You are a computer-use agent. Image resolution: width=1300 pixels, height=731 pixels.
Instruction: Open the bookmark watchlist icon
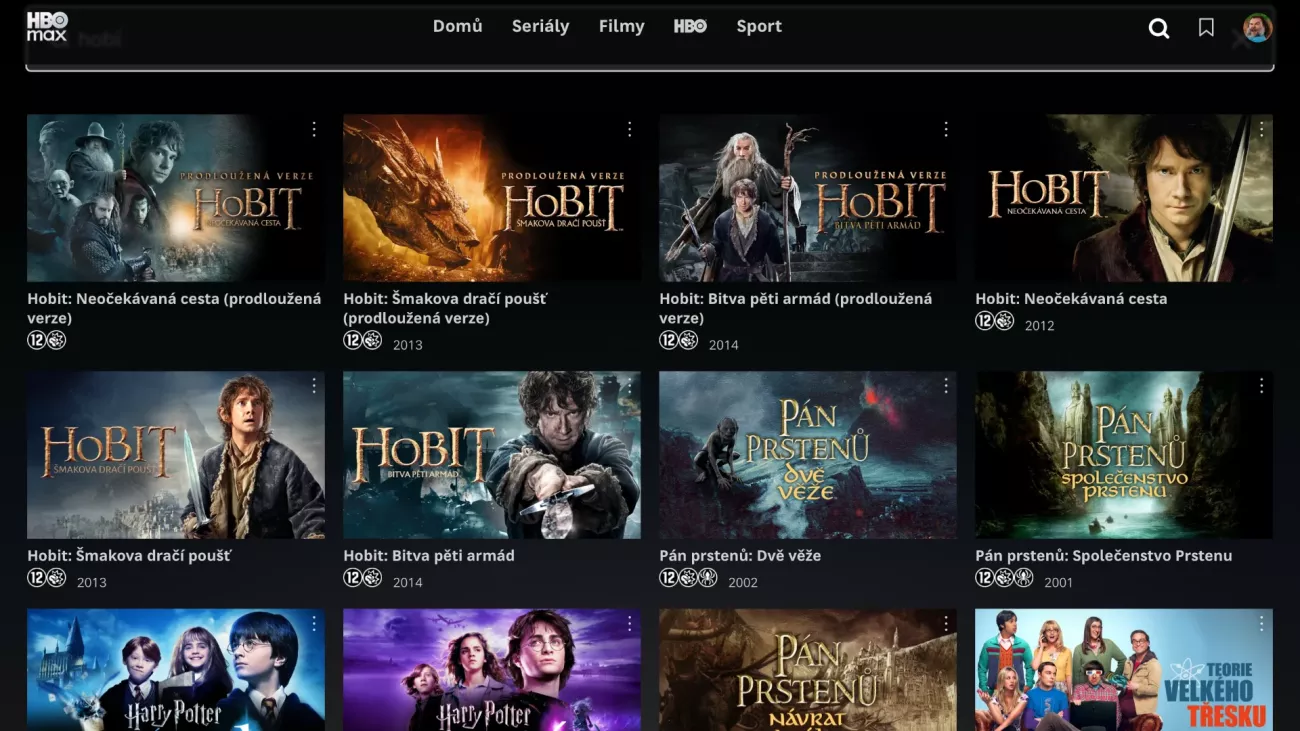(x=1206, y=28)
